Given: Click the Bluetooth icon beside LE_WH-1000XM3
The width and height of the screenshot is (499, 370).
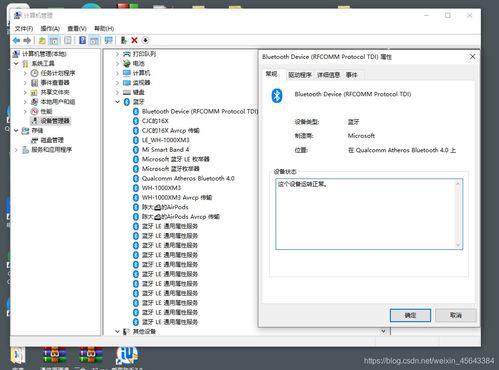Looking at the screenshot, I should point(136,140).
